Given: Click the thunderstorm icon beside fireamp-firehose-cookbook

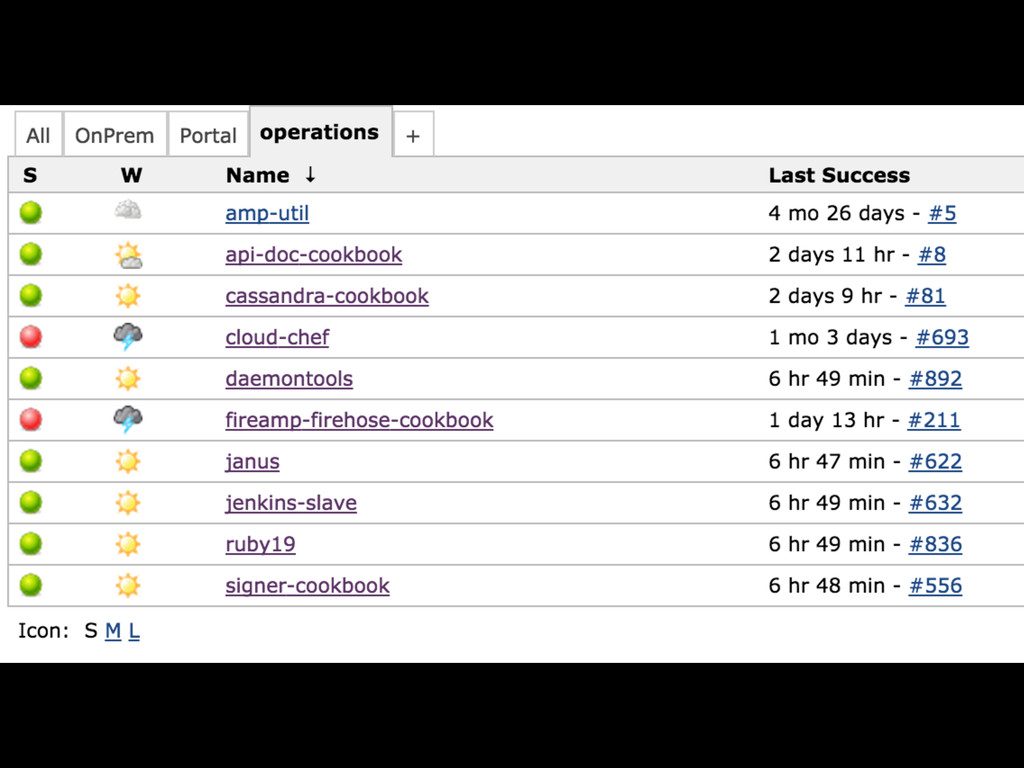Looking at the screenshot, I should pos(128,419).
